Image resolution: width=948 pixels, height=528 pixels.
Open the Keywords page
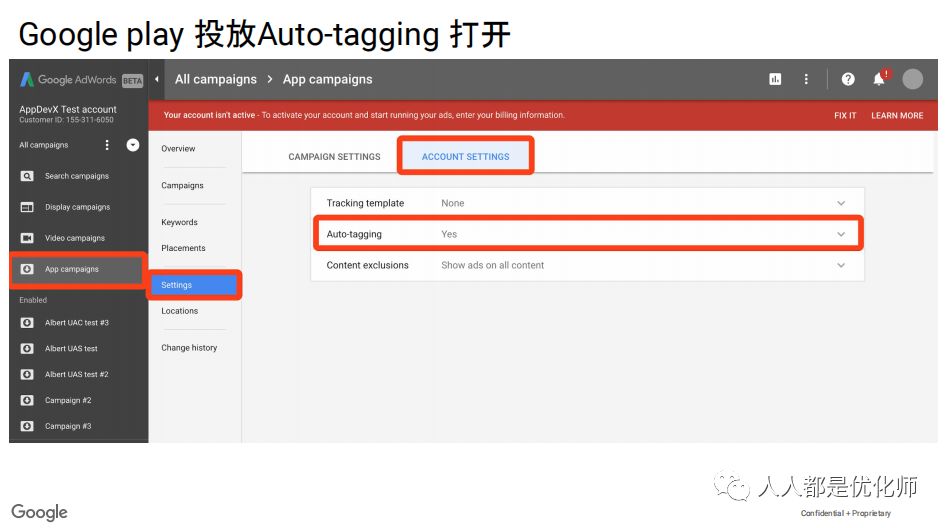(180, 223)
